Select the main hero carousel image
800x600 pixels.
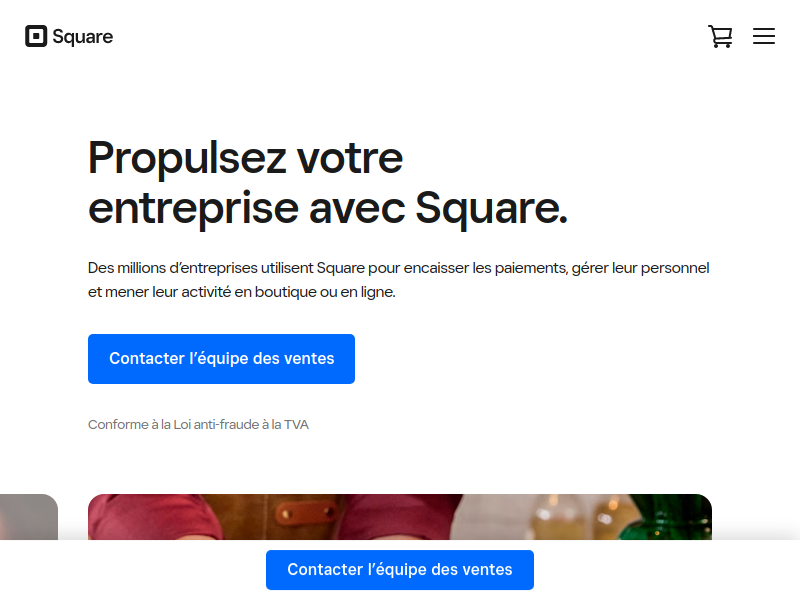[400, 517]
